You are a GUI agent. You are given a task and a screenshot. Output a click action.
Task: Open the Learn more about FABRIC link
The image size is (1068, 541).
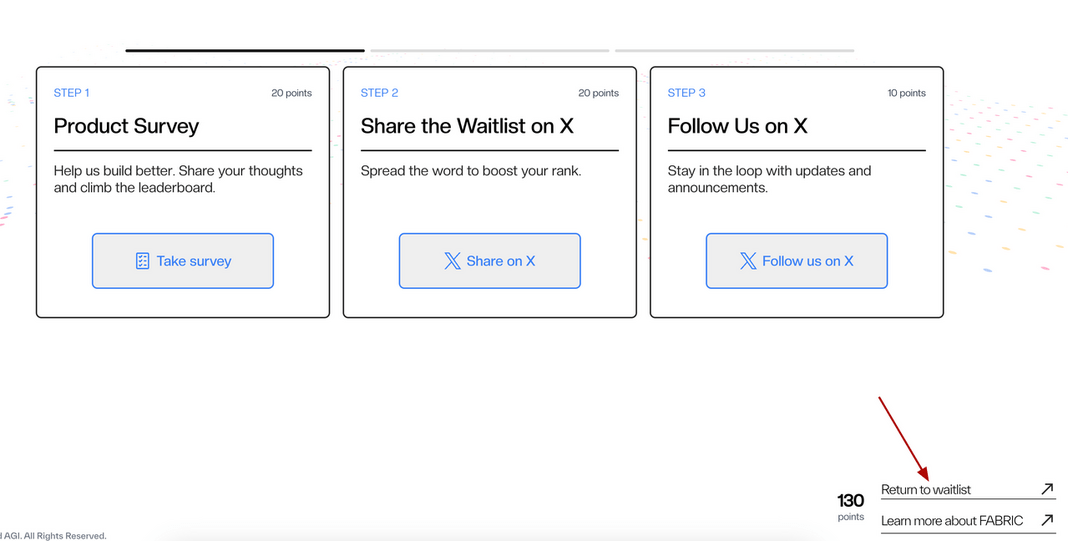(952, 521)
